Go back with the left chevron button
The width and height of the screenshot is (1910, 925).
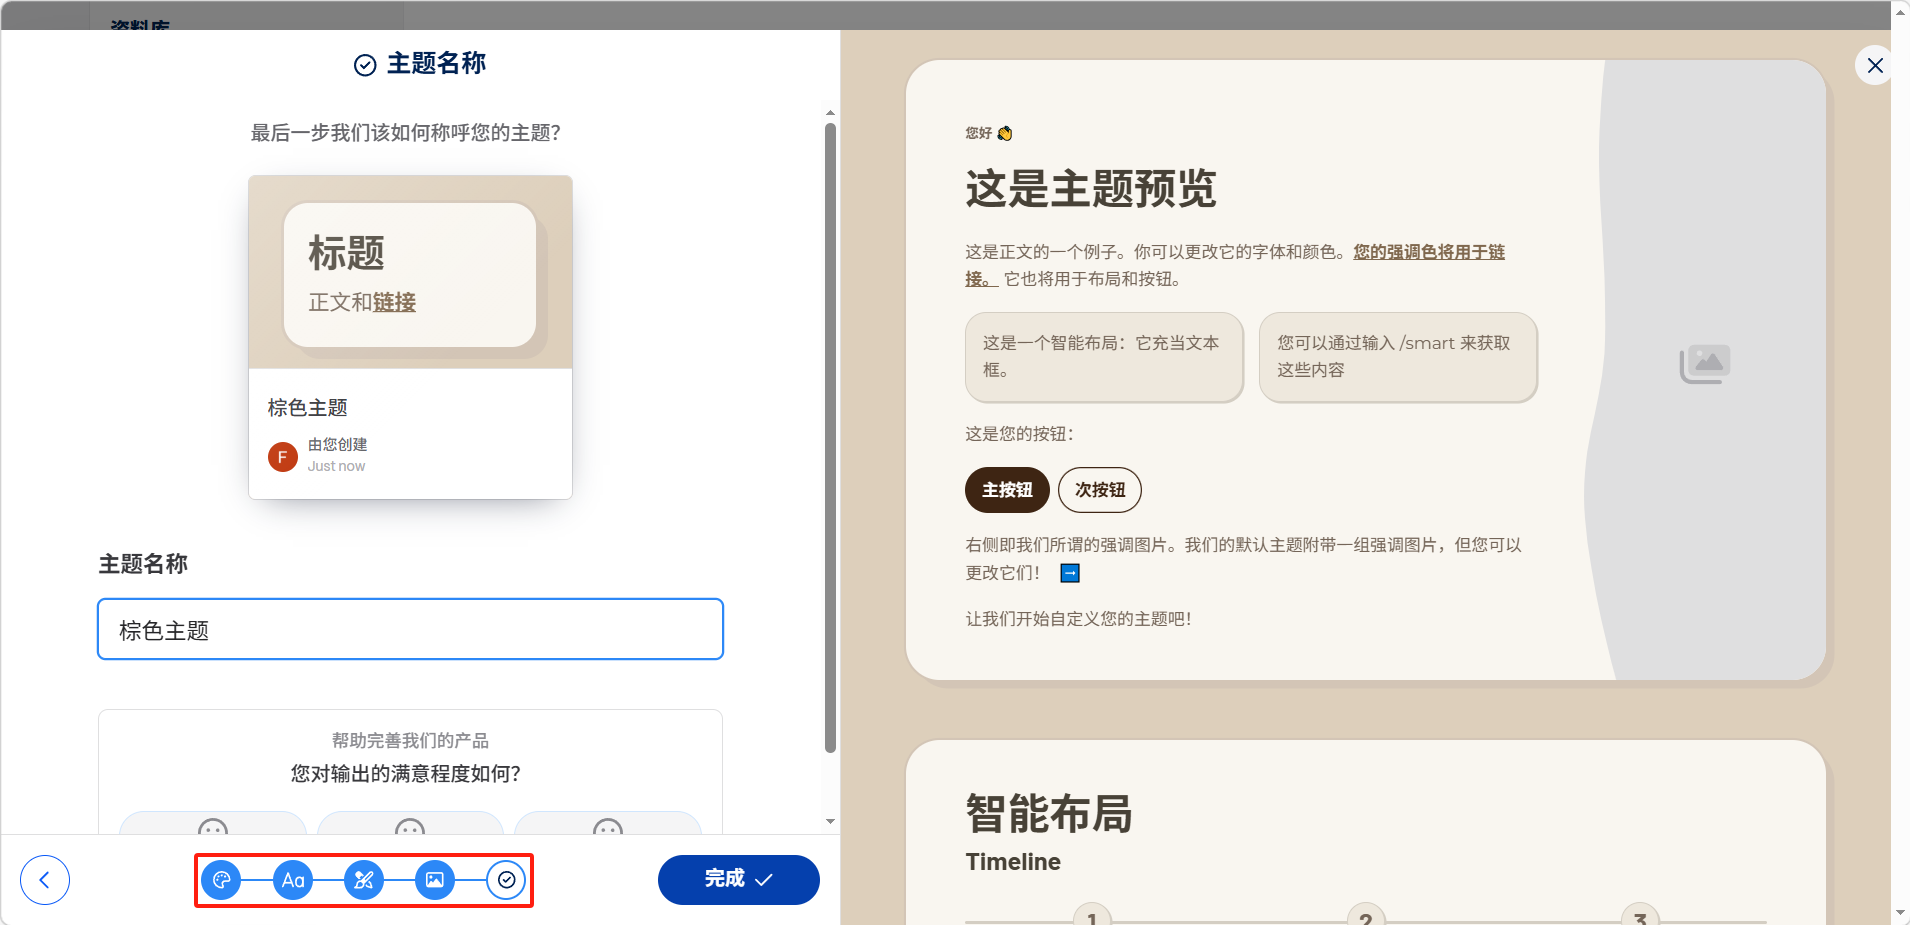[x=45, y=880]
